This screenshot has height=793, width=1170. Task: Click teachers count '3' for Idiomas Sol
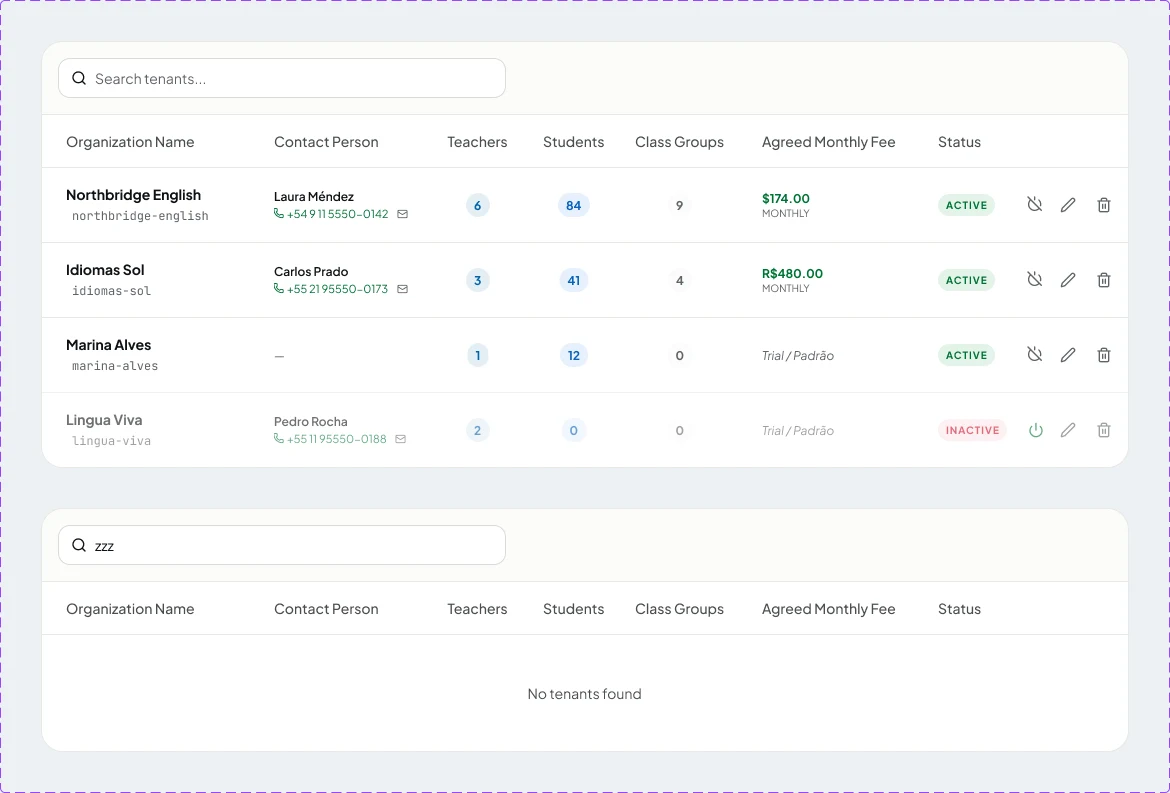pos(478,280)
